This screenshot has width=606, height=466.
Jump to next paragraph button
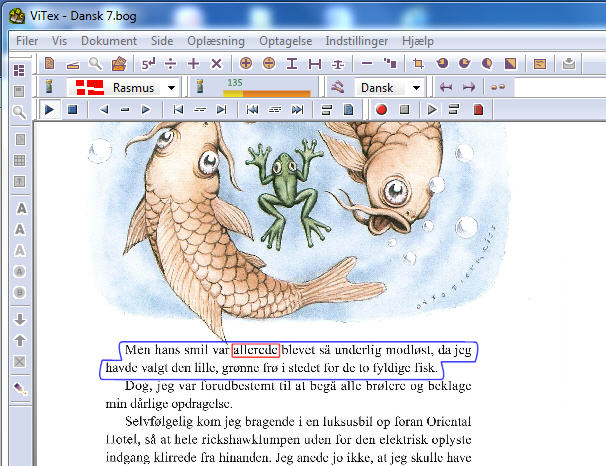297,110
